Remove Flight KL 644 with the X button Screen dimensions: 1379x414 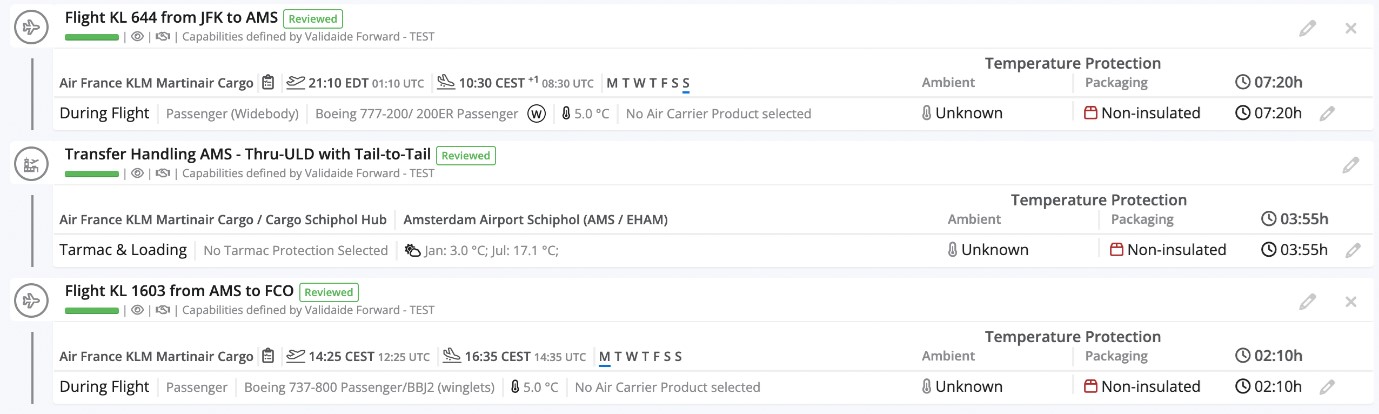[1351, 28]
